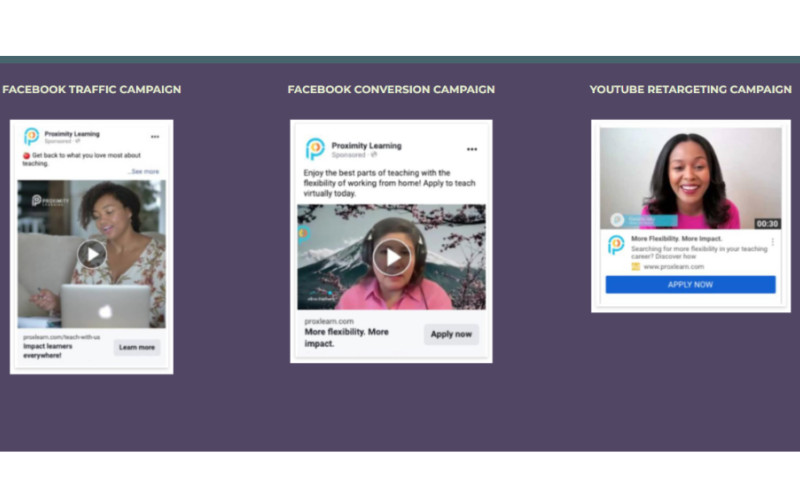Open vertical dots menu on YouTube ad

[772, 242]
